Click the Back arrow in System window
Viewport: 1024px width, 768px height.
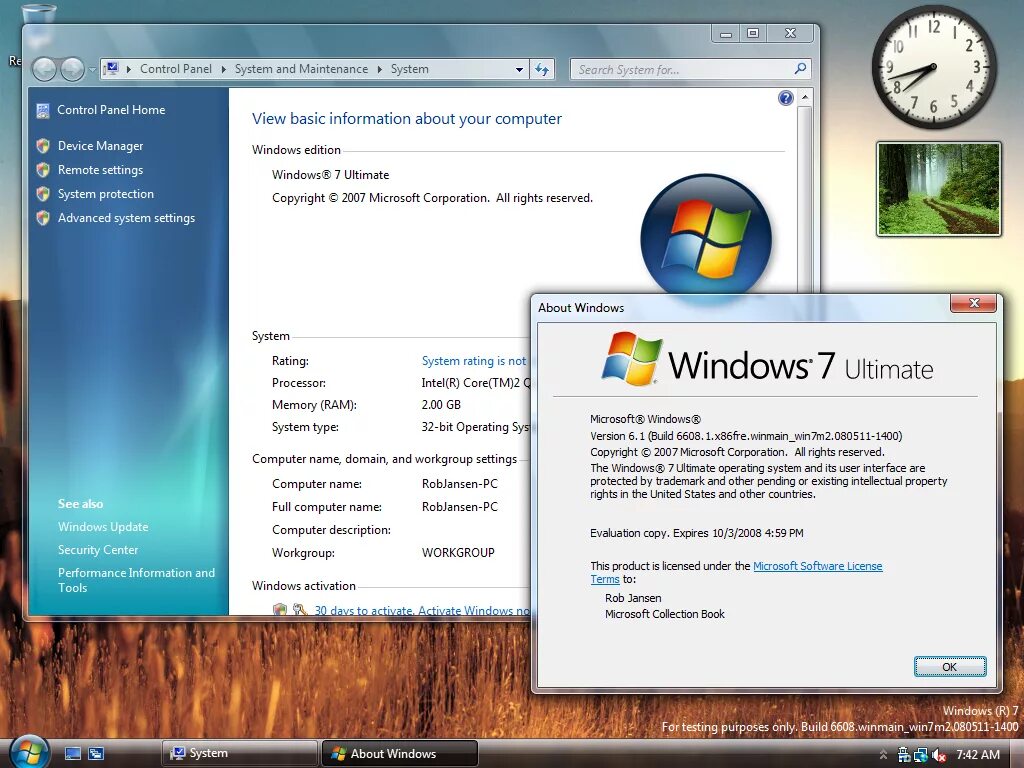click(x=44, y=69)
